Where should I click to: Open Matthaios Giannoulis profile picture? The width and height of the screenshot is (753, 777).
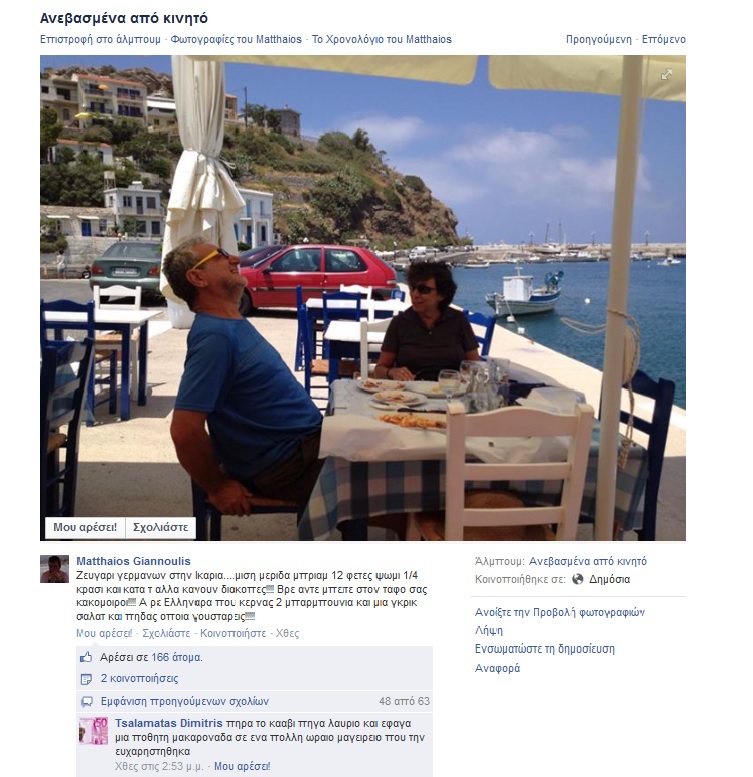(x=54, y=569)
